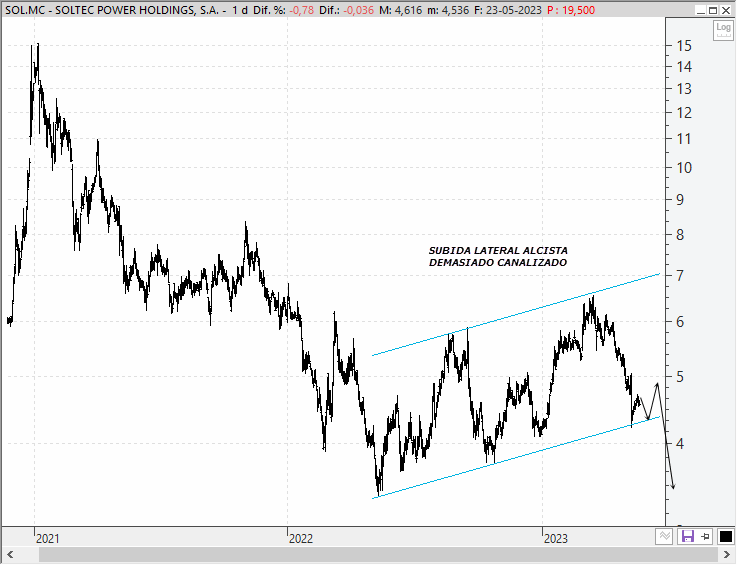Click the 'Dif.: -0,036' value

point(346,10)
